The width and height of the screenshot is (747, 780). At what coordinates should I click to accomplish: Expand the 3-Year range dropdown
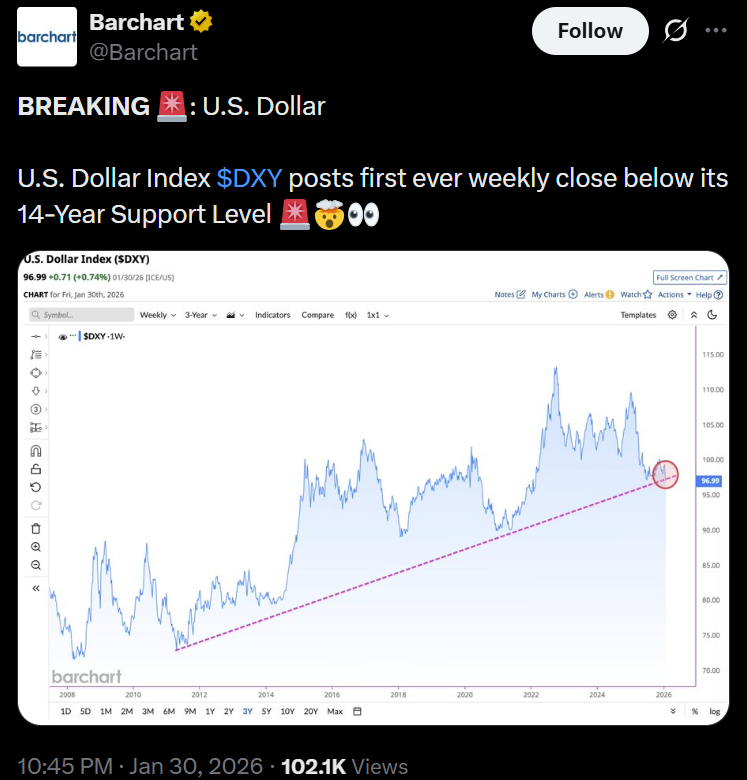point(201,315)
